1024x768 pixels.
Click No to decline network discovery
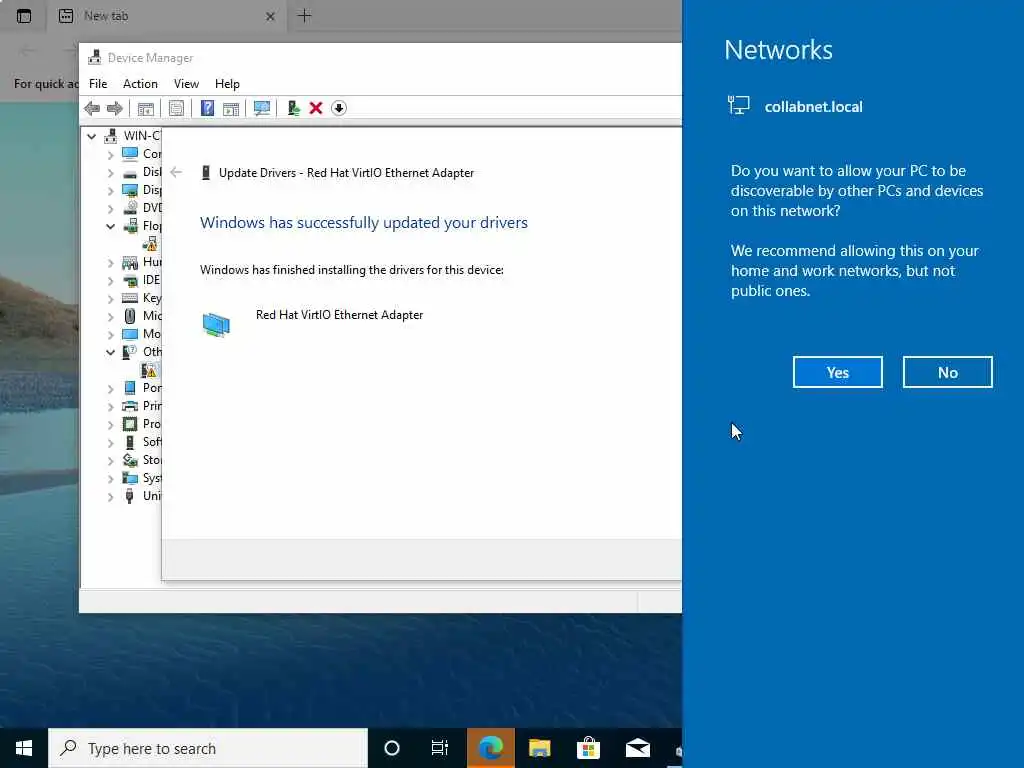pos(948,372)
